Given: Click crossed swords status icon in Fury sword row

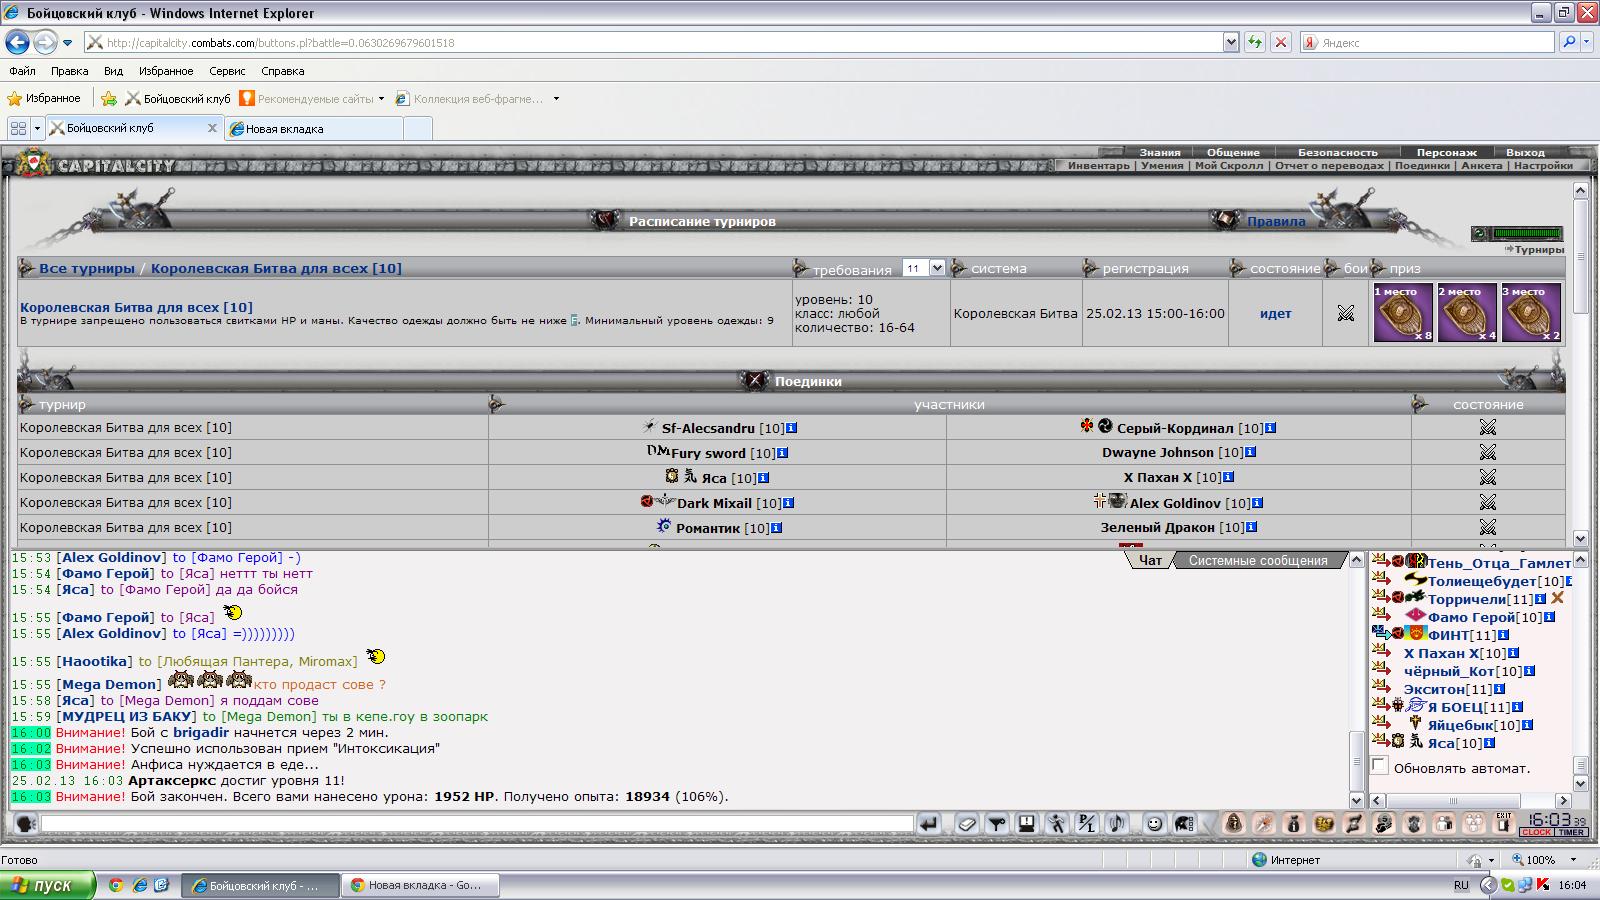Looking at the screenshot, I should point(1487,452).
